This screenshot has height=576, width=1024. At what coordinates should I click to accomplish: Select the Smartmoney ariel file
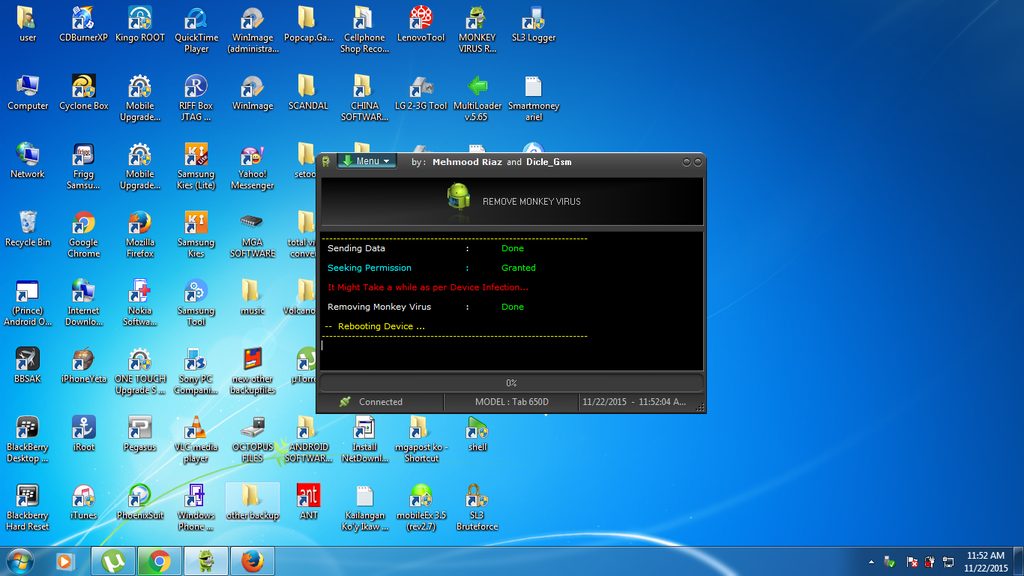[x=534, y=98]
